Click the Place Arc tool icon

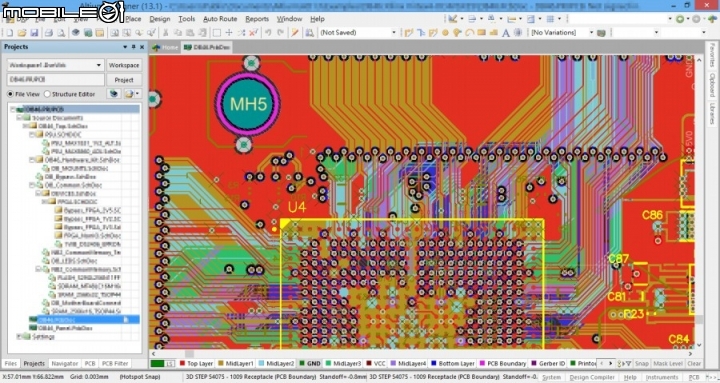[x=469, y=33]
